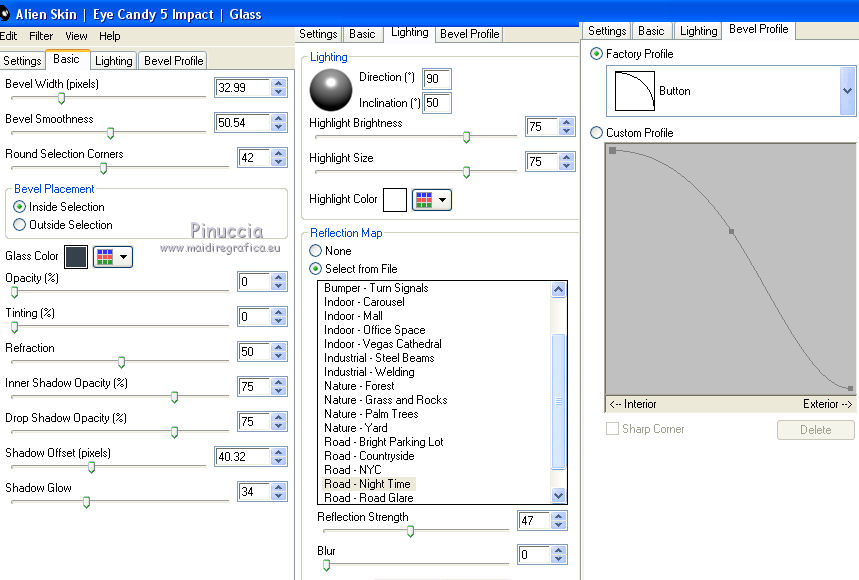The width and height of the screenshot is (859, 580).
Task: Select 'Indoor - Vegas Cathedral' reflection map
Action: point(382,344)
